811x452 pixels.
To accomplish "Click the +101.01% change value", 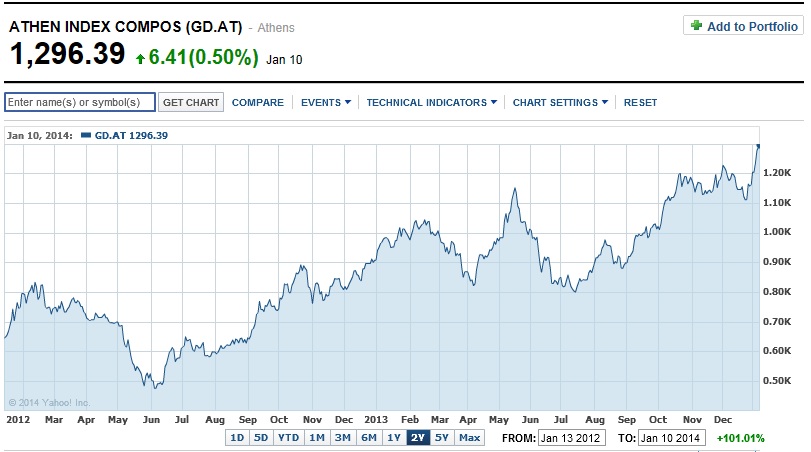I will (740, 438).
